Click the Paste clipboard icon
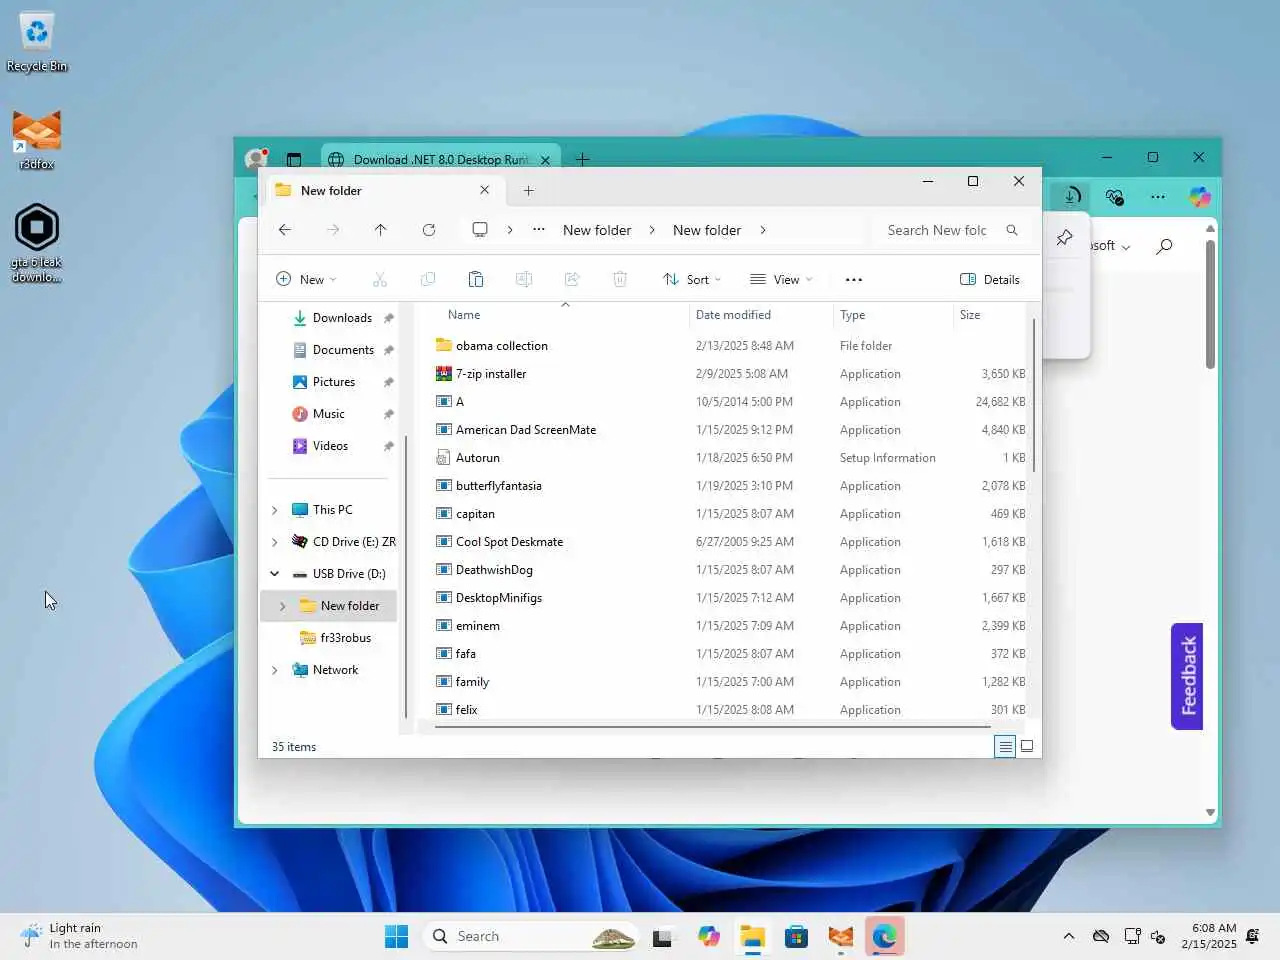1280x960 pixels. coord(476,279)
